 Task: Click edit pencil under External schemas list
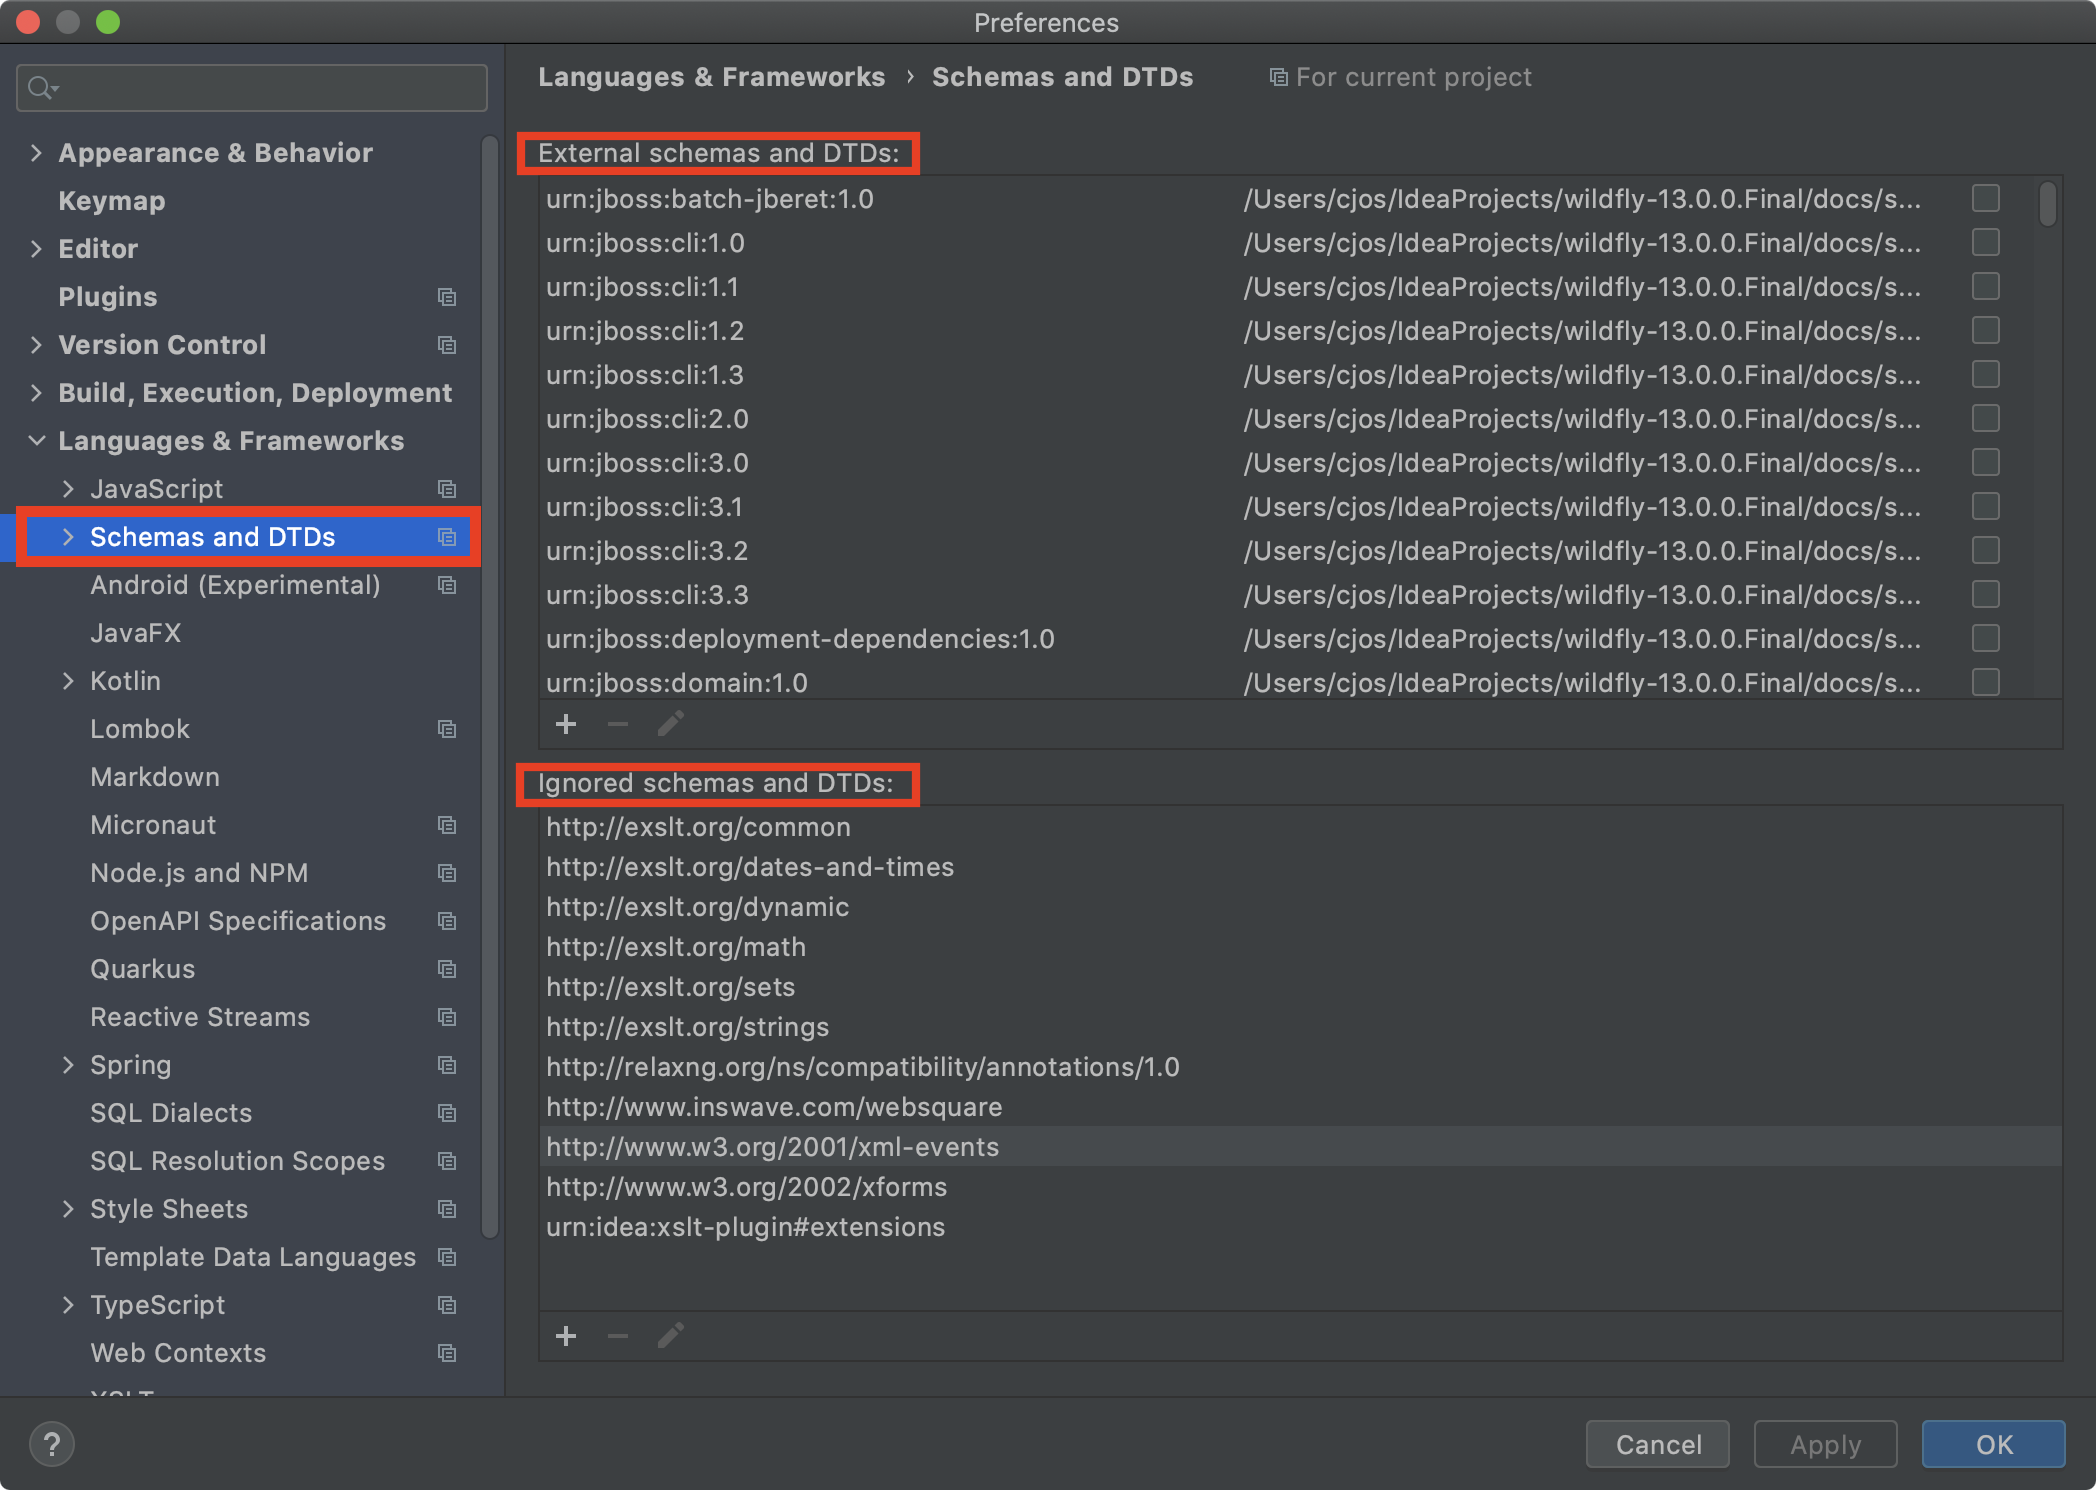(x=670, y=724)
